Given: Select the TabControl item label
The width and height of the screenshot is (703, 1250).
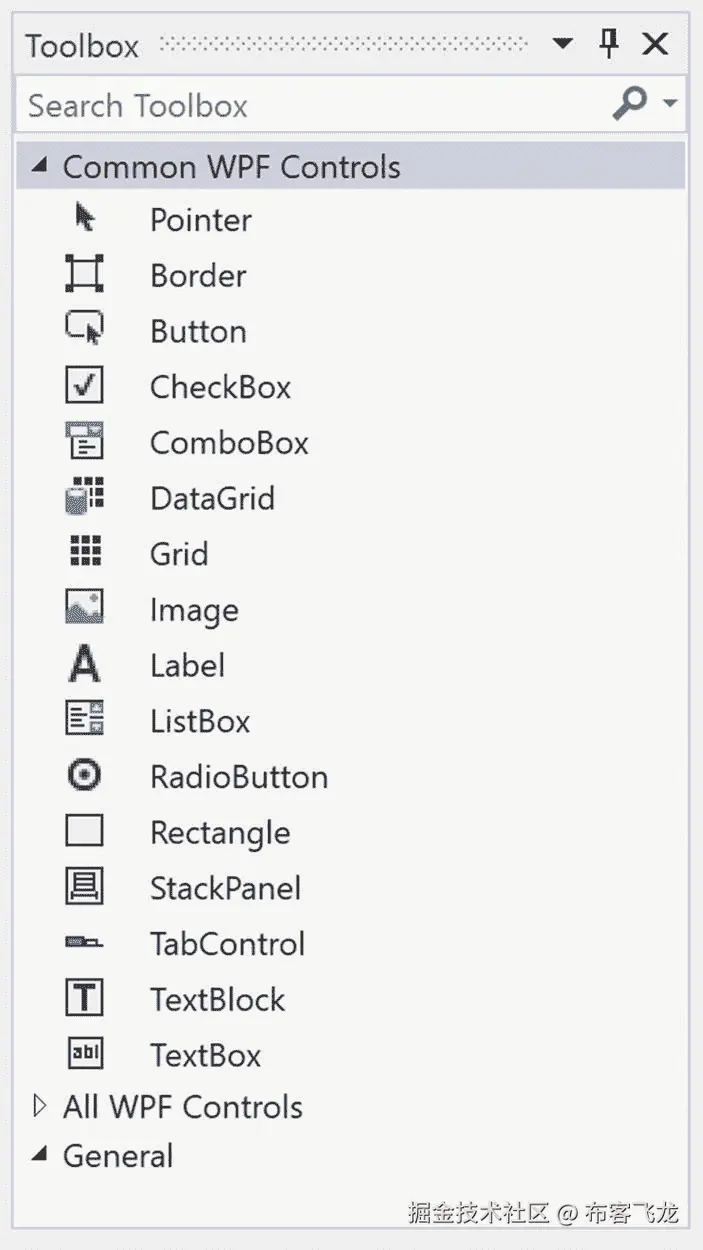Looking at the screenshot, I should point(227,944).
